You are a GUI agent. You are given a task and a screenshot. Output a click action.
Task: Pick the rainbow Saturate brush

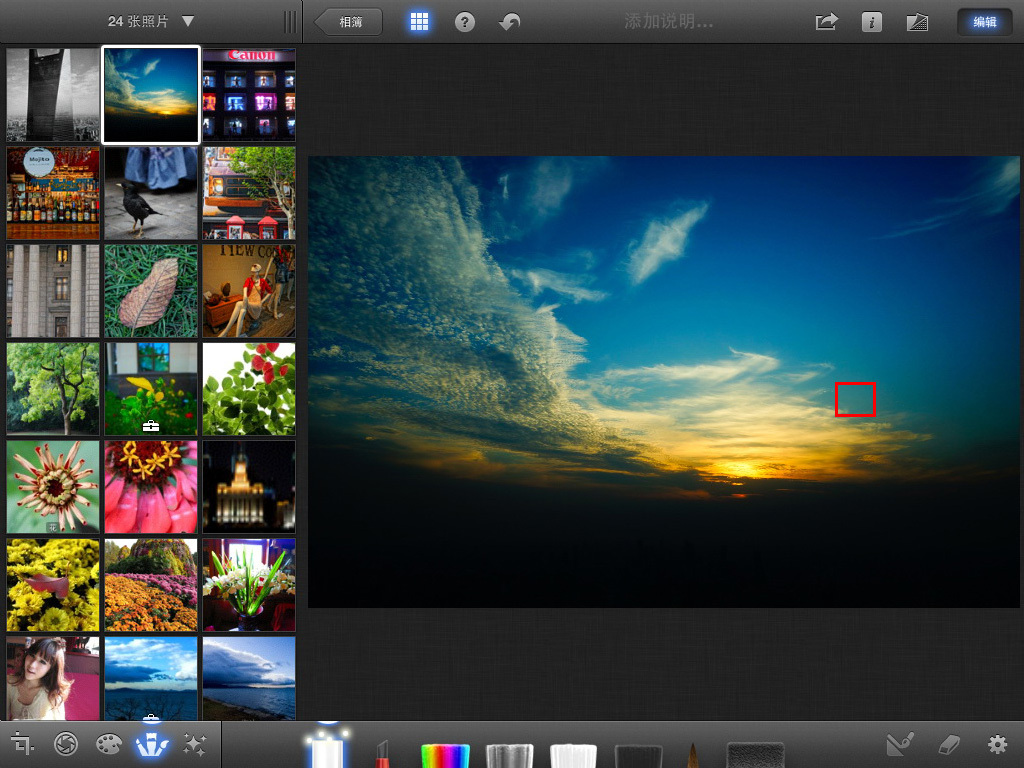[x=447, y=750]
